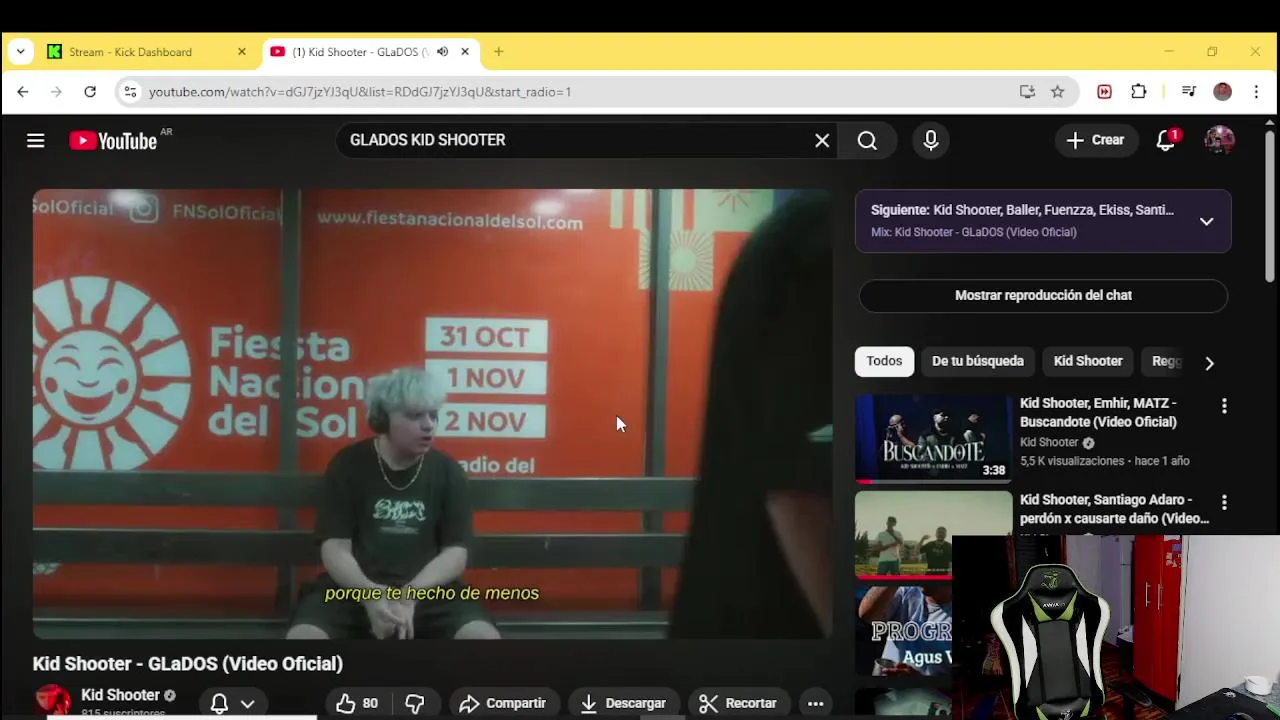Open perdón x causarte daño thumbnail
The image size is (1280, 720).
pos(933,535)
